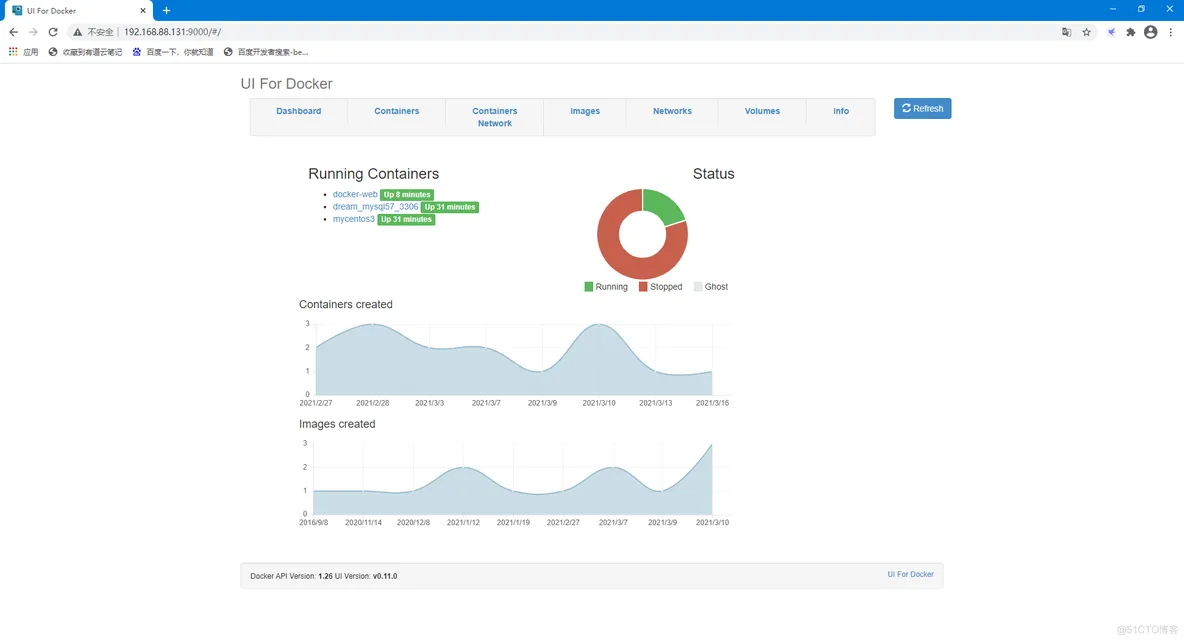The width and height of the screenshot is (1184, 641).
Task: Open the Baidu paw bookmark
Action: (x=173, y=52)
